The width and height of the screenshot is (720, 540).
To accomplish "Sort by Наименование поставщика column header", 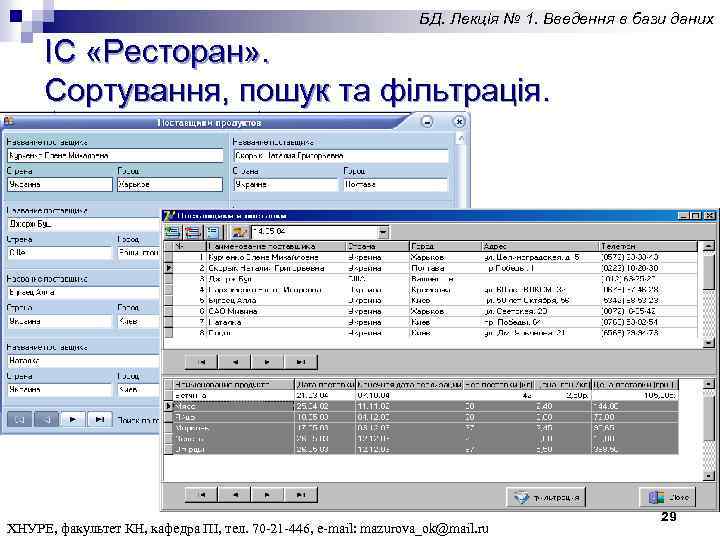I will click(276, 246).
